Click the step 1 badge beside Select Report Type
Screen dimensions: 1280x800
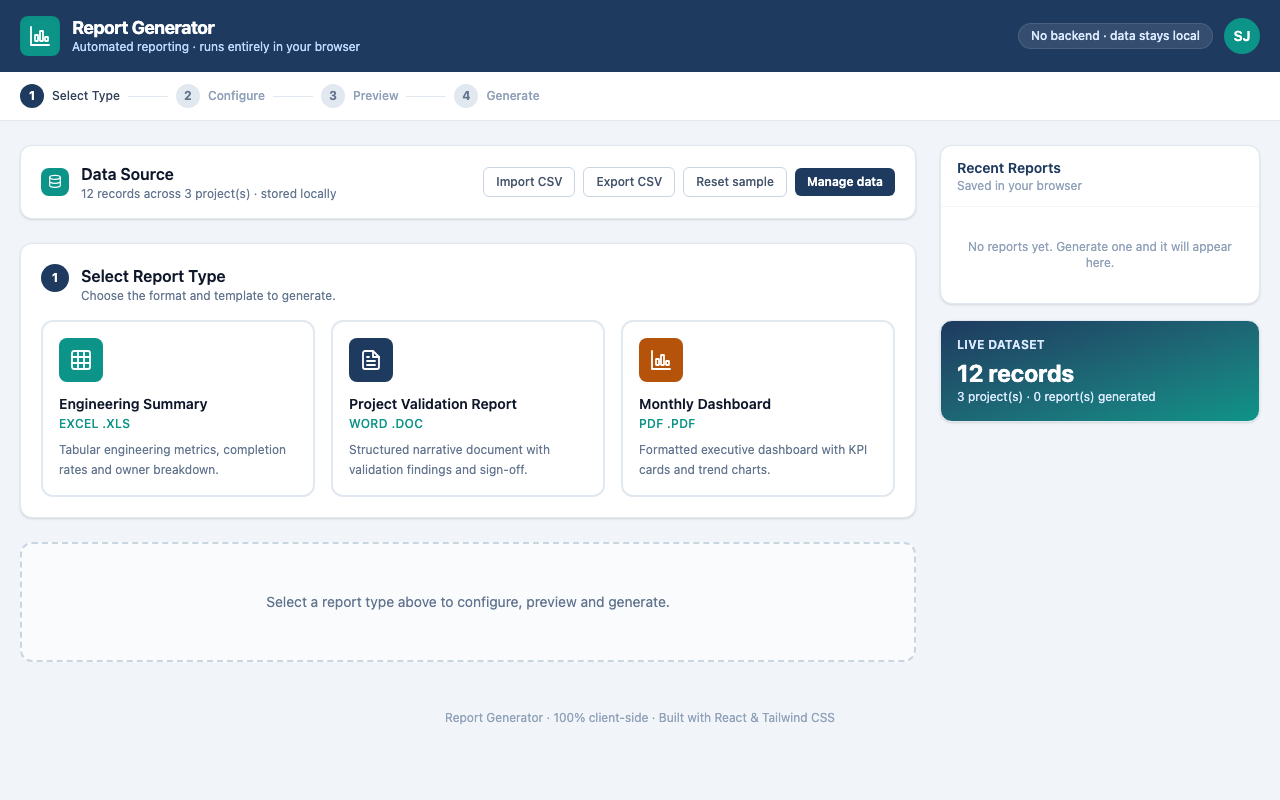(55, 278)
